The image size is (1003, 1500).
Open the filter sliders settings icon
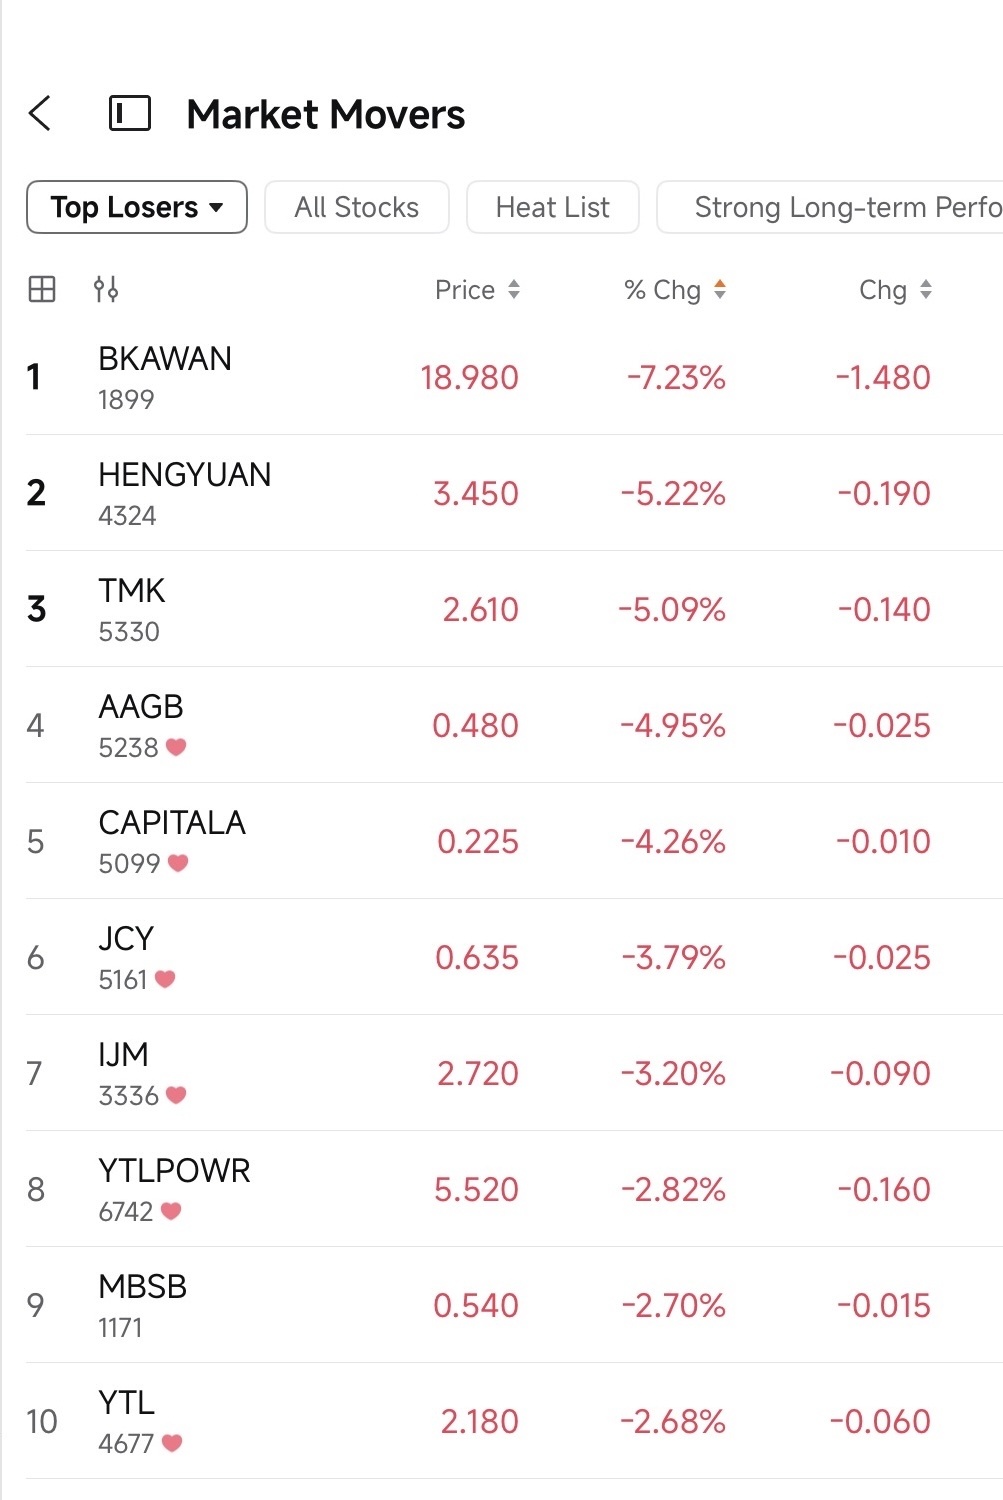point(106,290)
